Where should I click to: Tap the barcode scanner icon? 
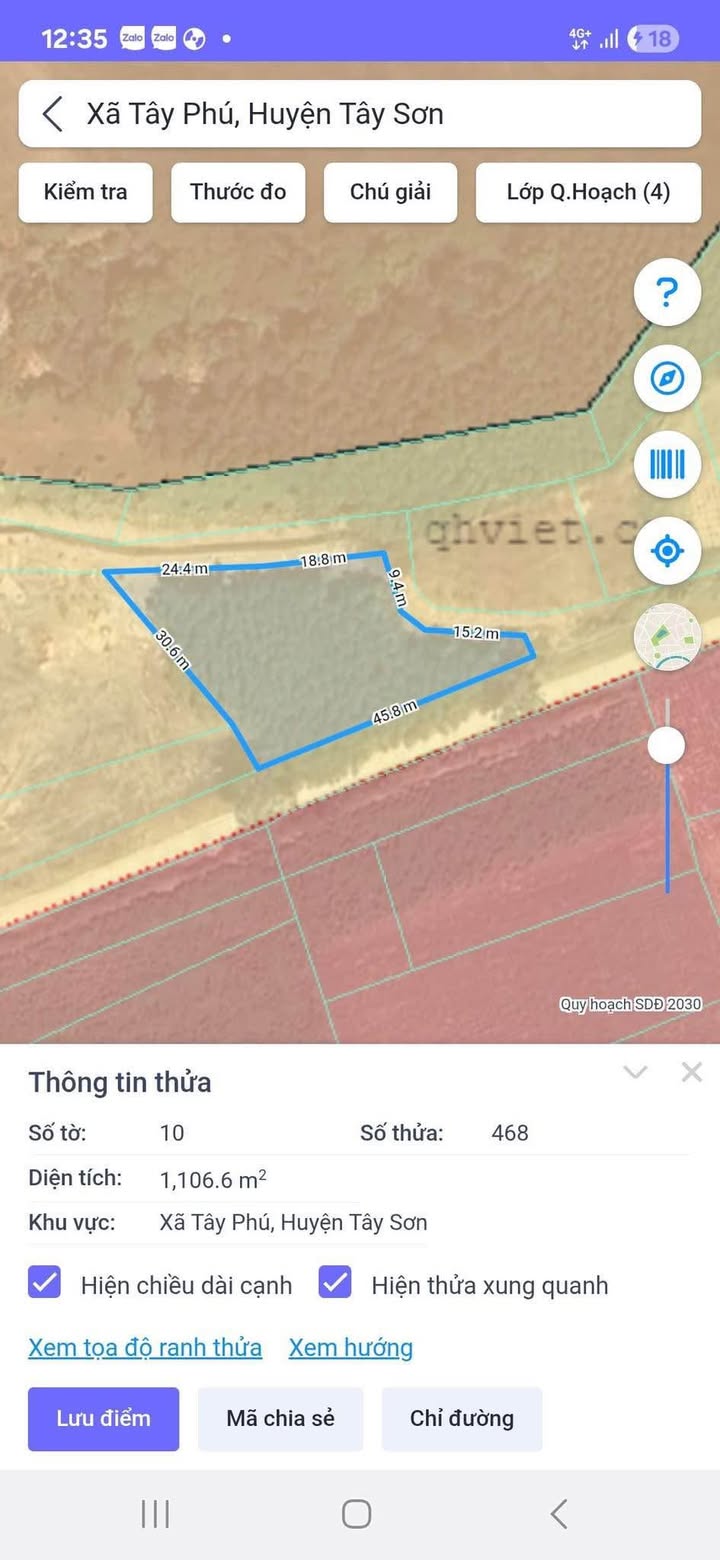(x=667, y=464)
